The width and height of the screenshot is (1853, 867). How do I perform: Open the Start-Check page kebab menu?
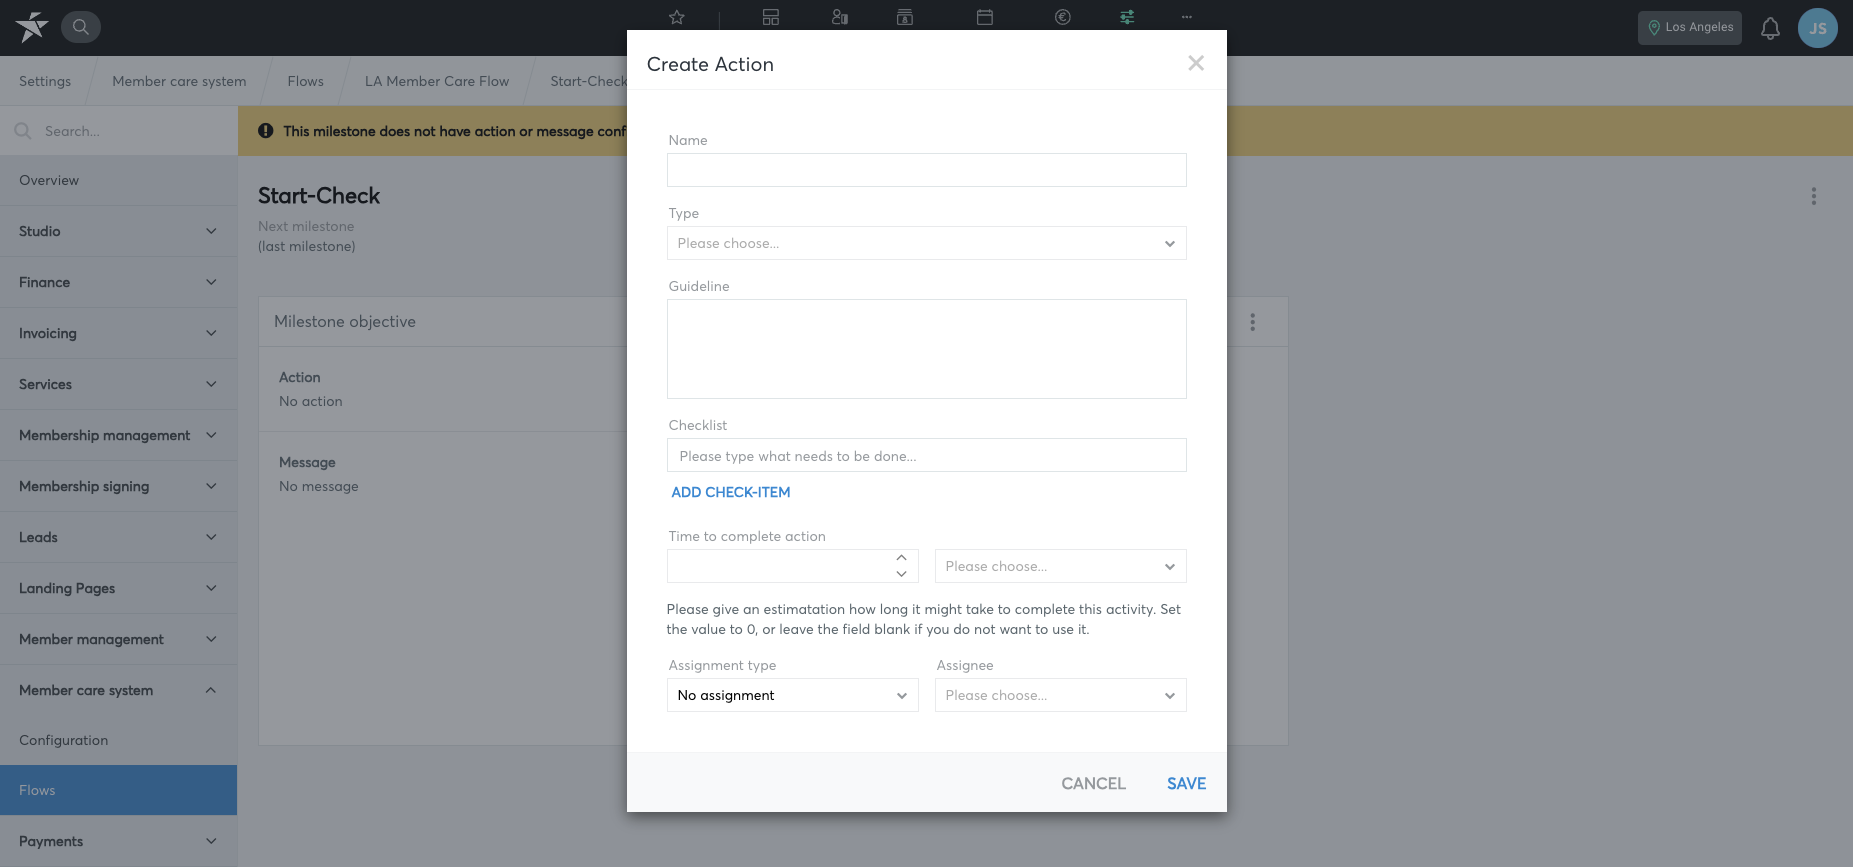1814,196
